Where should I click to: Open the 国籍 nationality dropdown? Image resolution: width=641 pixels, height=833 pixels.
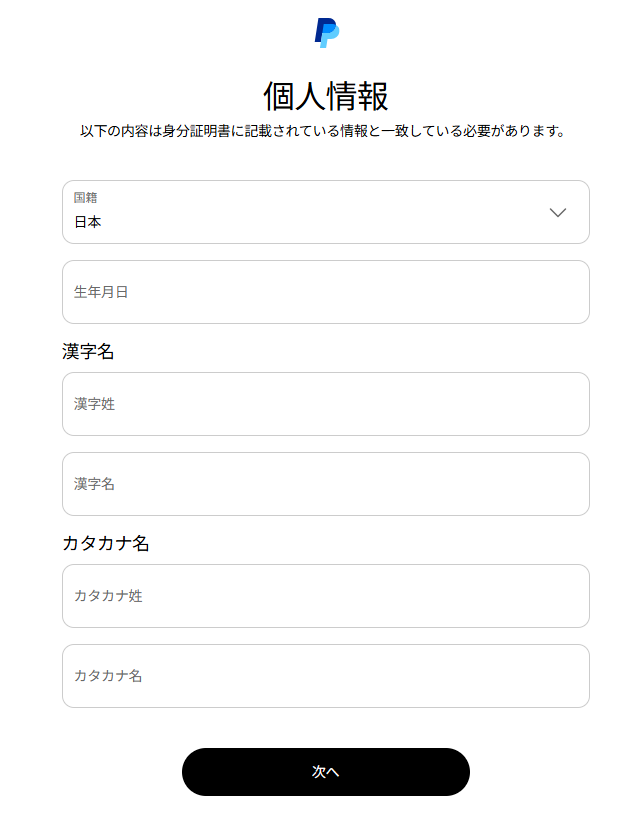(x=325, y=212)
